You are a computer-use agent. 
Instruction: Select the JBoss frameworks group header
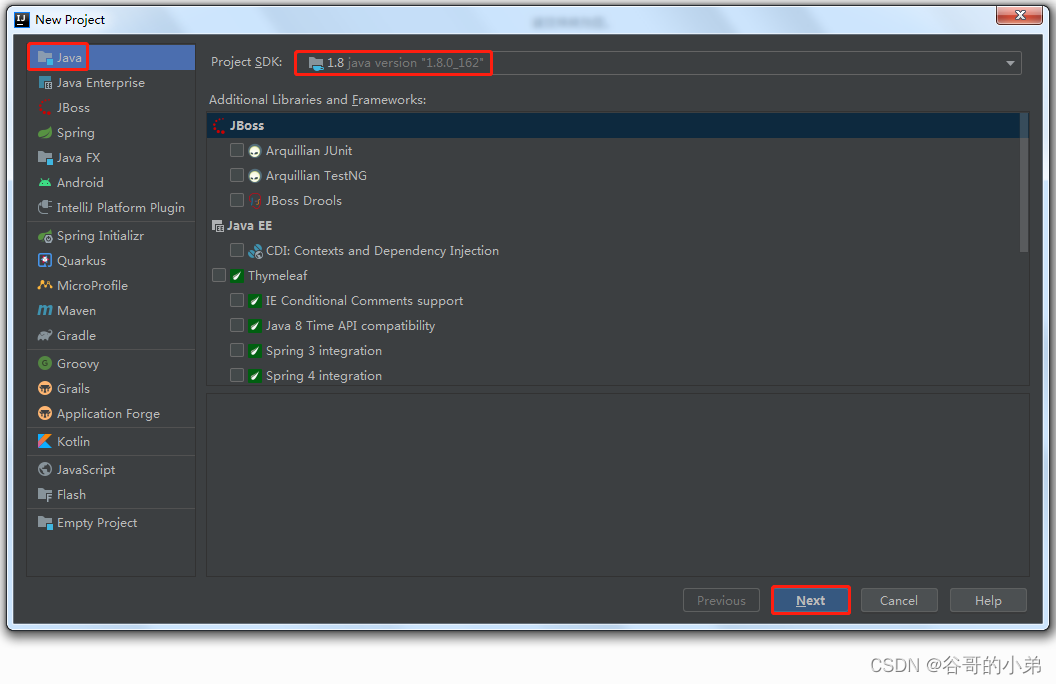(x=614, y=126)
